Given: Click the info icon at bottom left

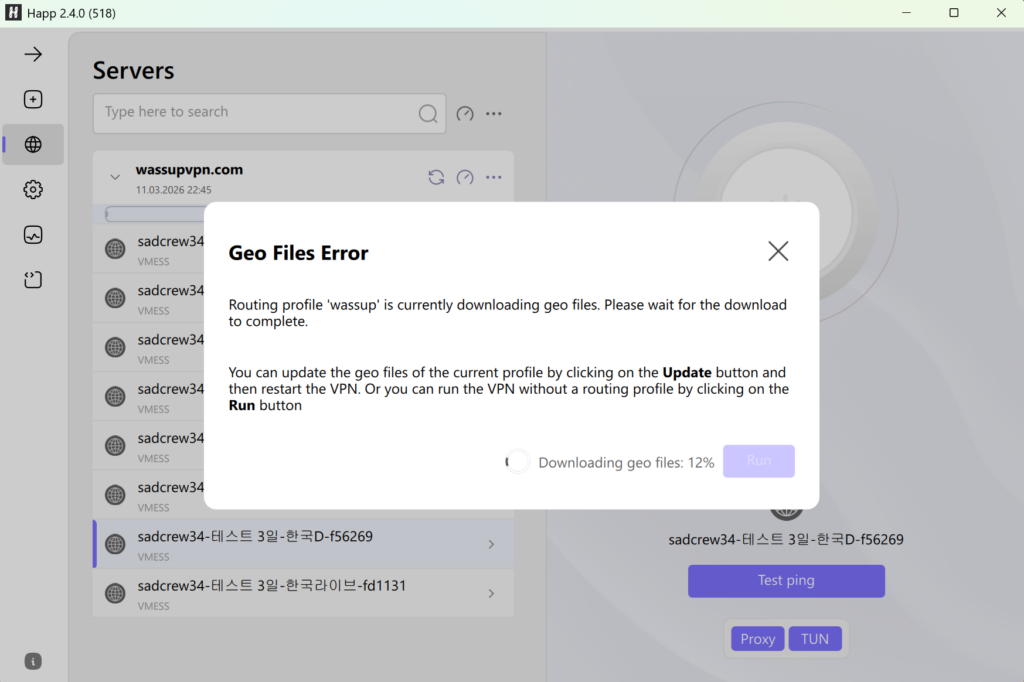Looking at the screenshot, I should coord(33,661).
